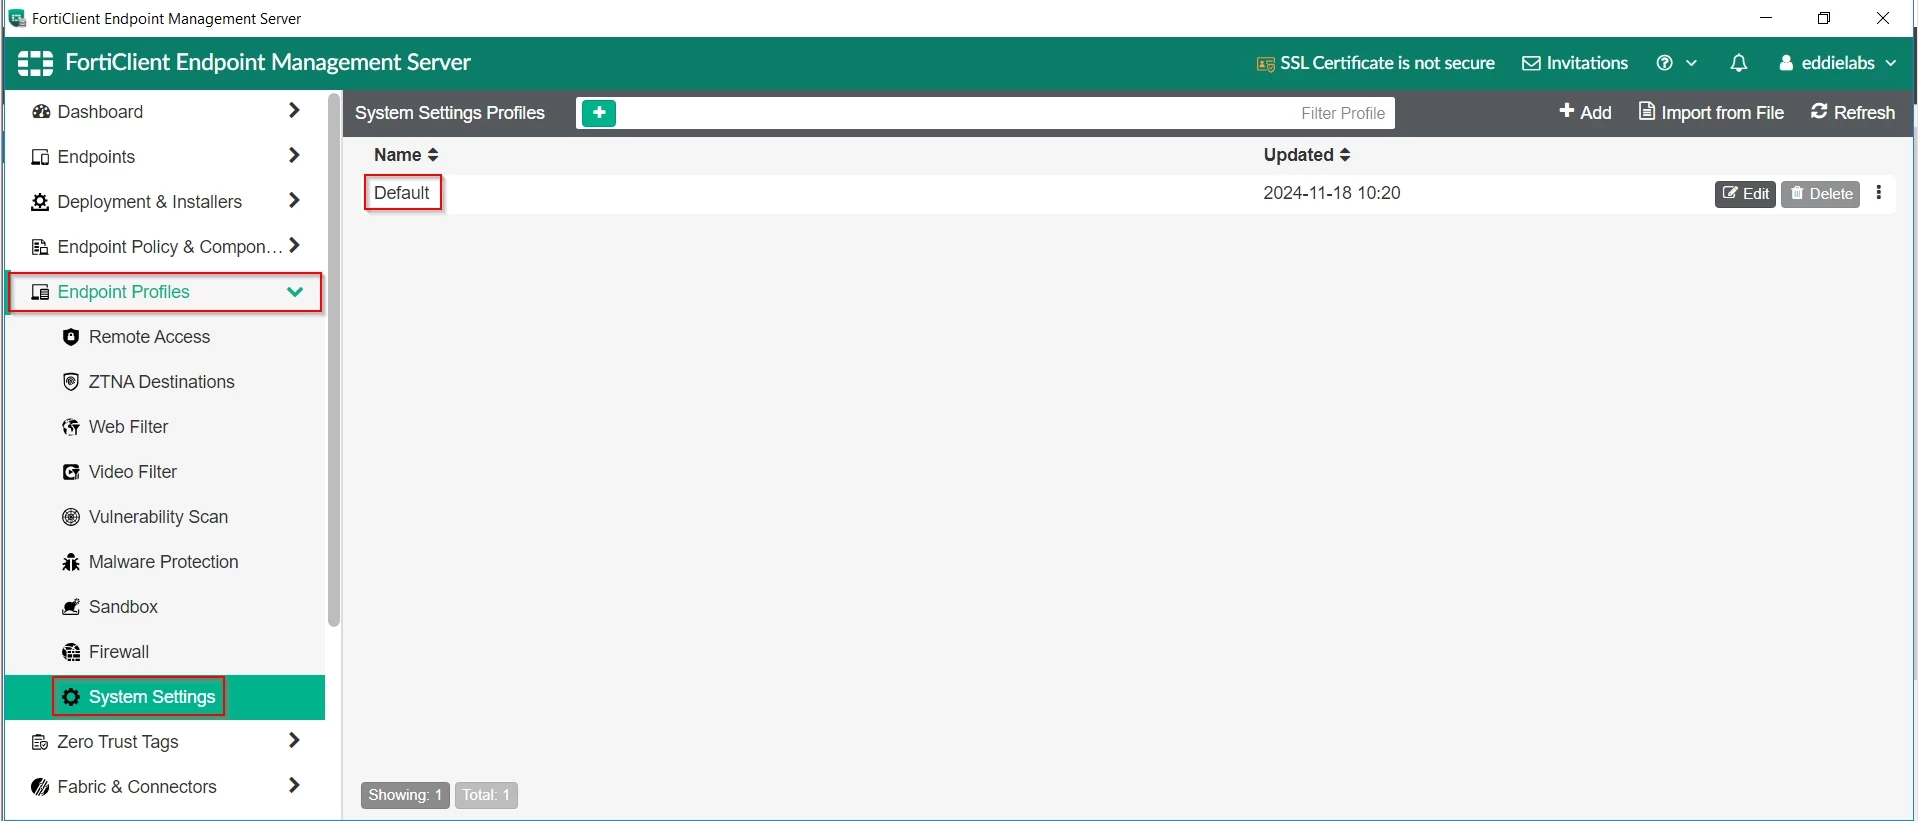The height and width of the screenshot is (821, 1918).
Task: Open Invitations from the header
Action: tap(1575, 63)
